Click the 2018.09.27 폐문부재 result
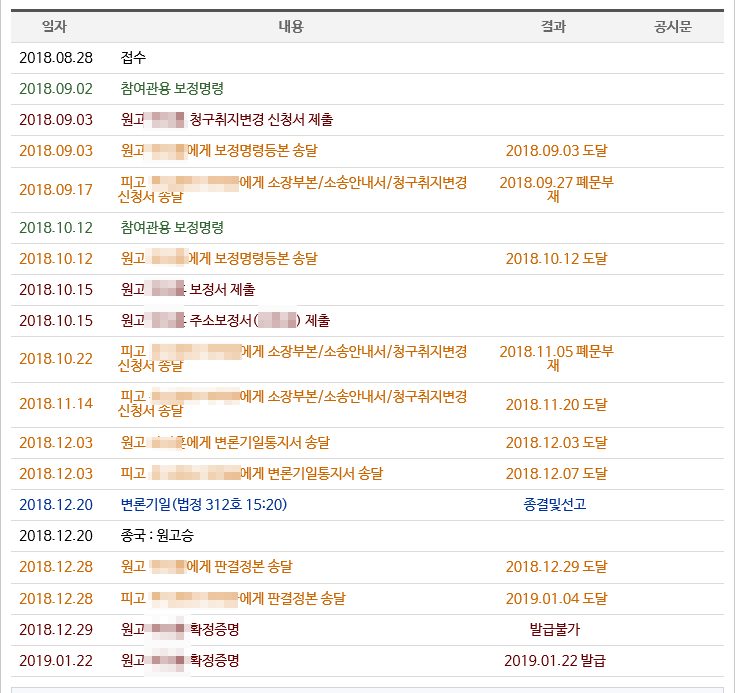740x693 pixels. (x=555, y=189)
